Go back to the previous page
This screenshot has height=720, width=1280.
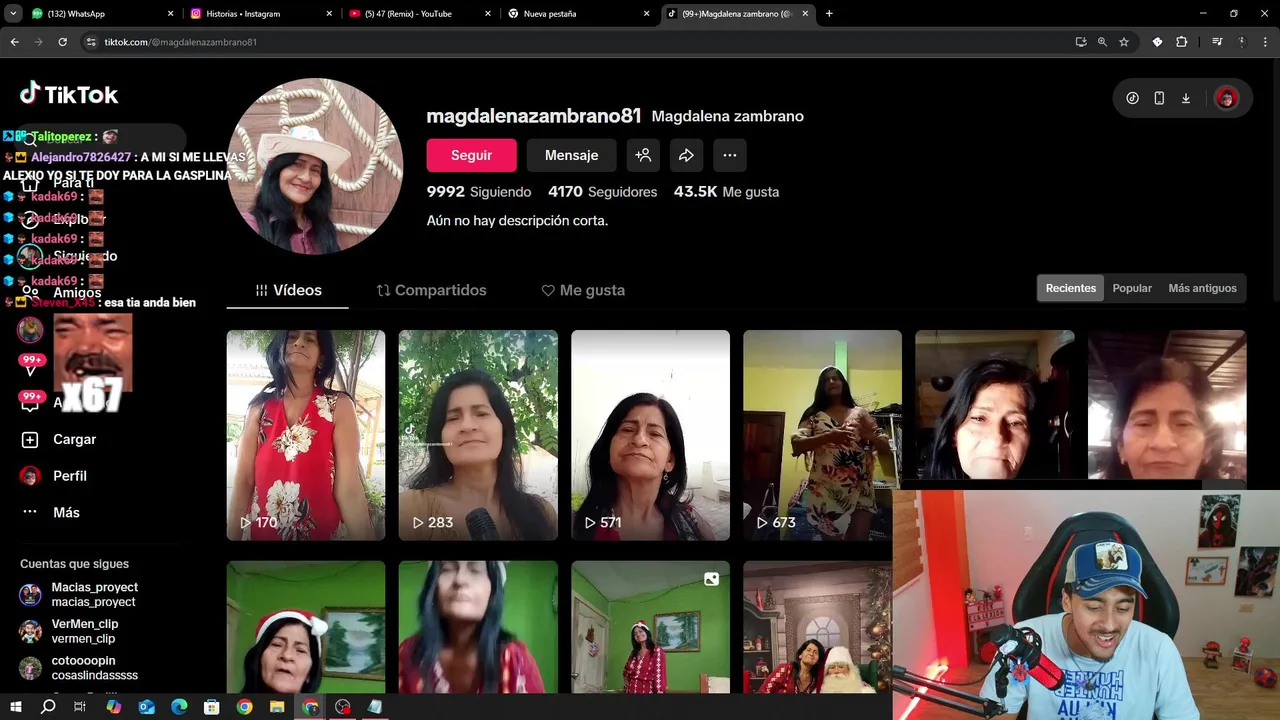pyautogui.click(x=14, y=42)
